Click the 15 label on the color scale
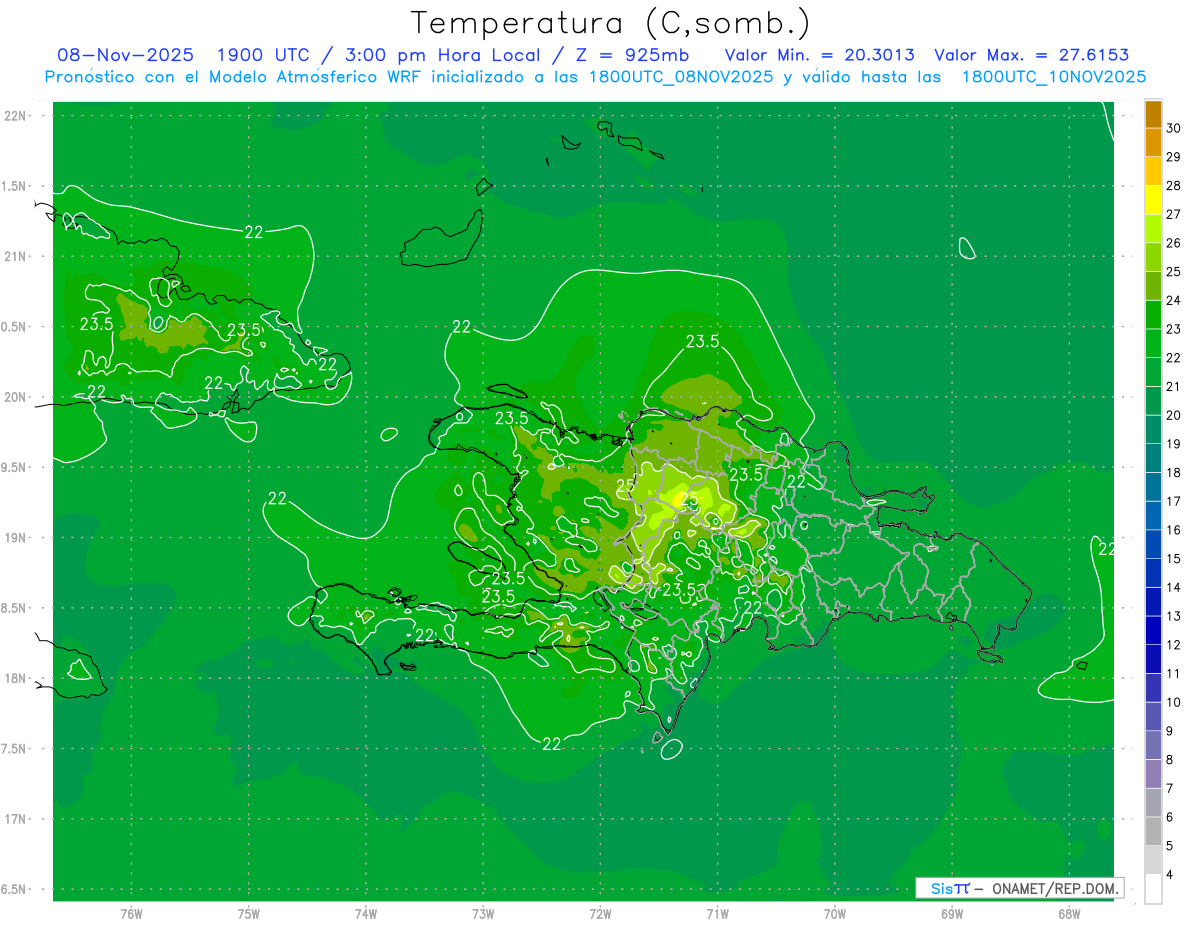 (x=1173, y=559)
